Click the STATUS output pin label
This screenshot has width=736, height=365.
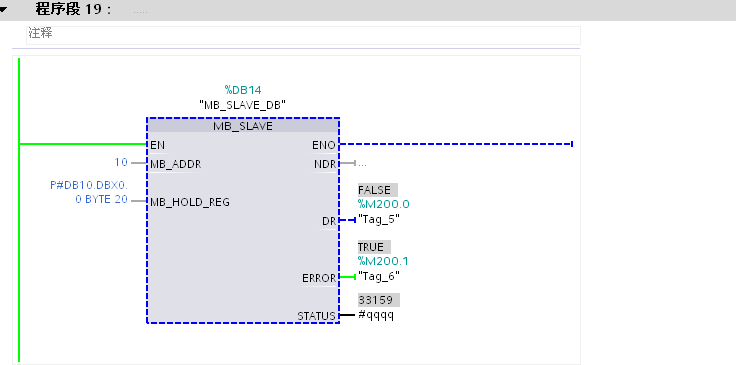click(x=317, y=316)
